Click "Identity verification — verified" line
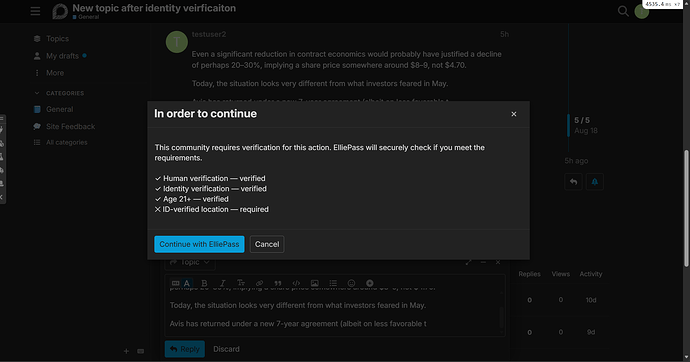The width and height of the screenshot is (690, 362). tap(211, 189)
